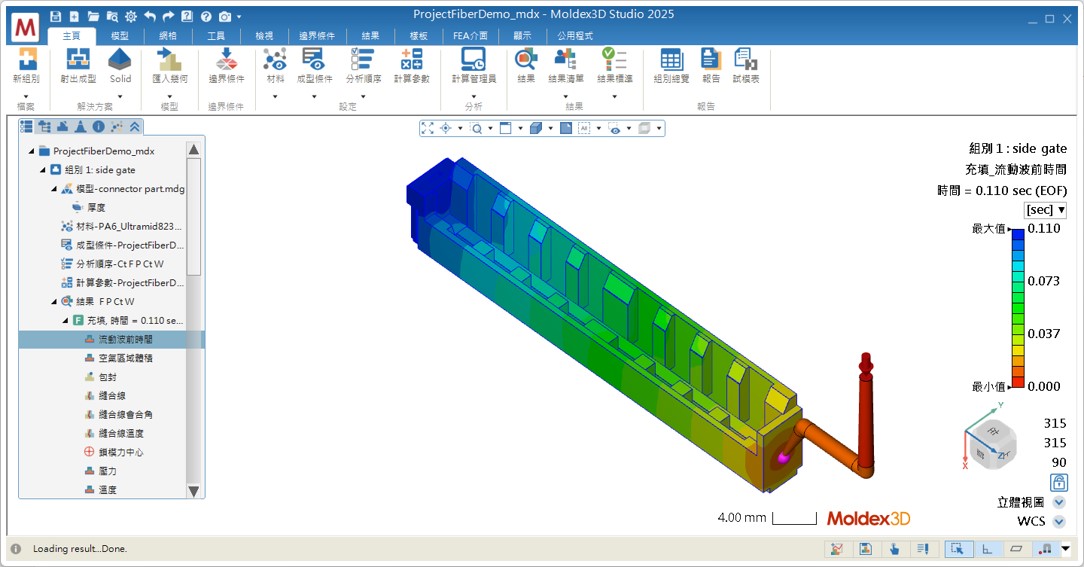Toggle the plane display button in status bar

[x=1016, y=548]
